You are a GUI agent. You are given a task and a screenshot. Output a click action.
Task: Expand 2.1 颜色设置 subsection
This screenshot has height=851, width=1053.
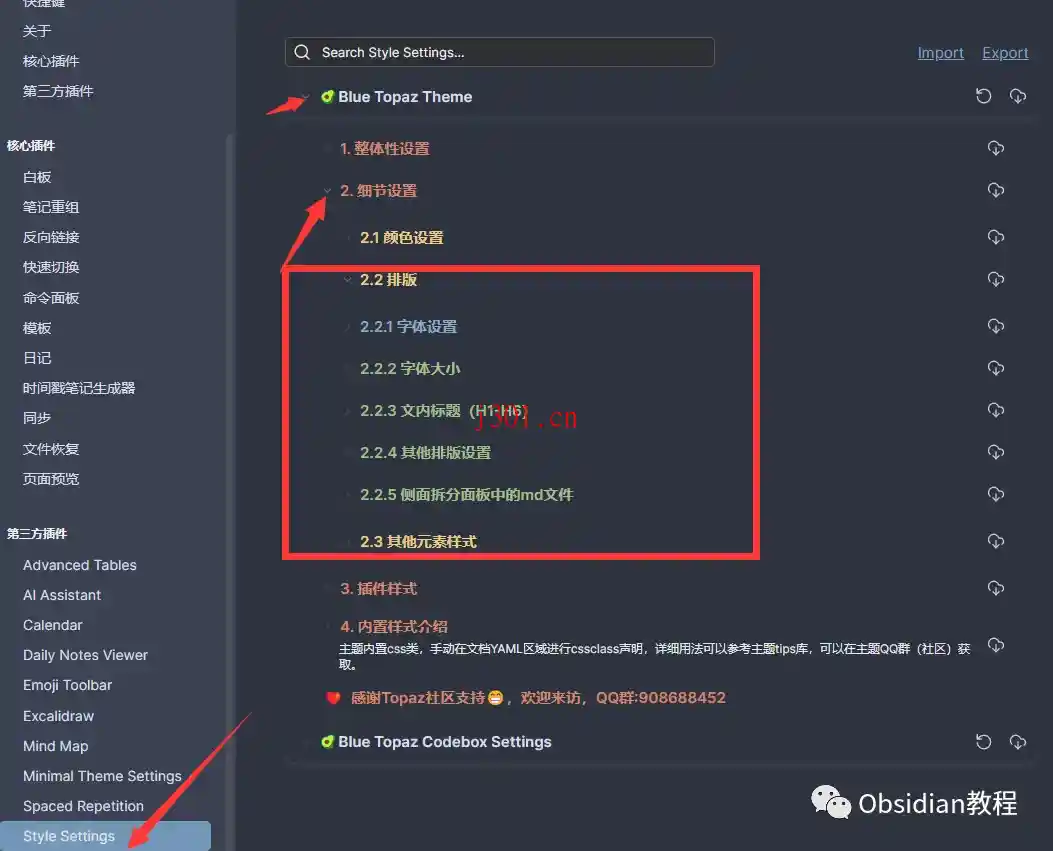(348, 238)
